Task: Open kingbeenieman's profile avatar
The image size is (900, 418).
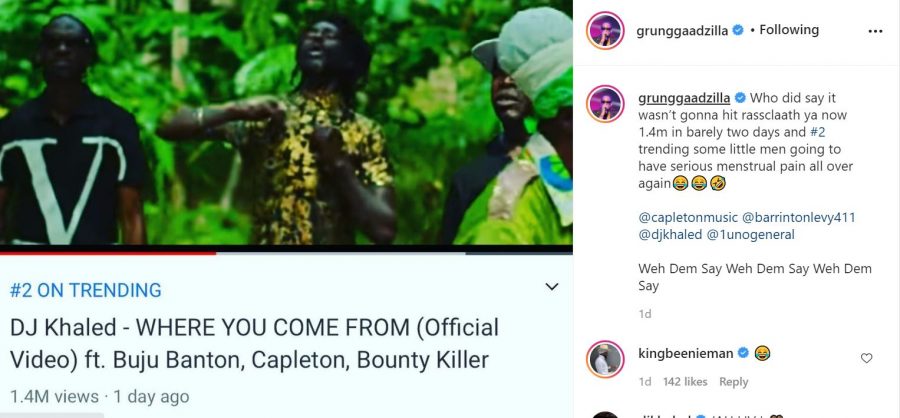Action: click(605, 359)
